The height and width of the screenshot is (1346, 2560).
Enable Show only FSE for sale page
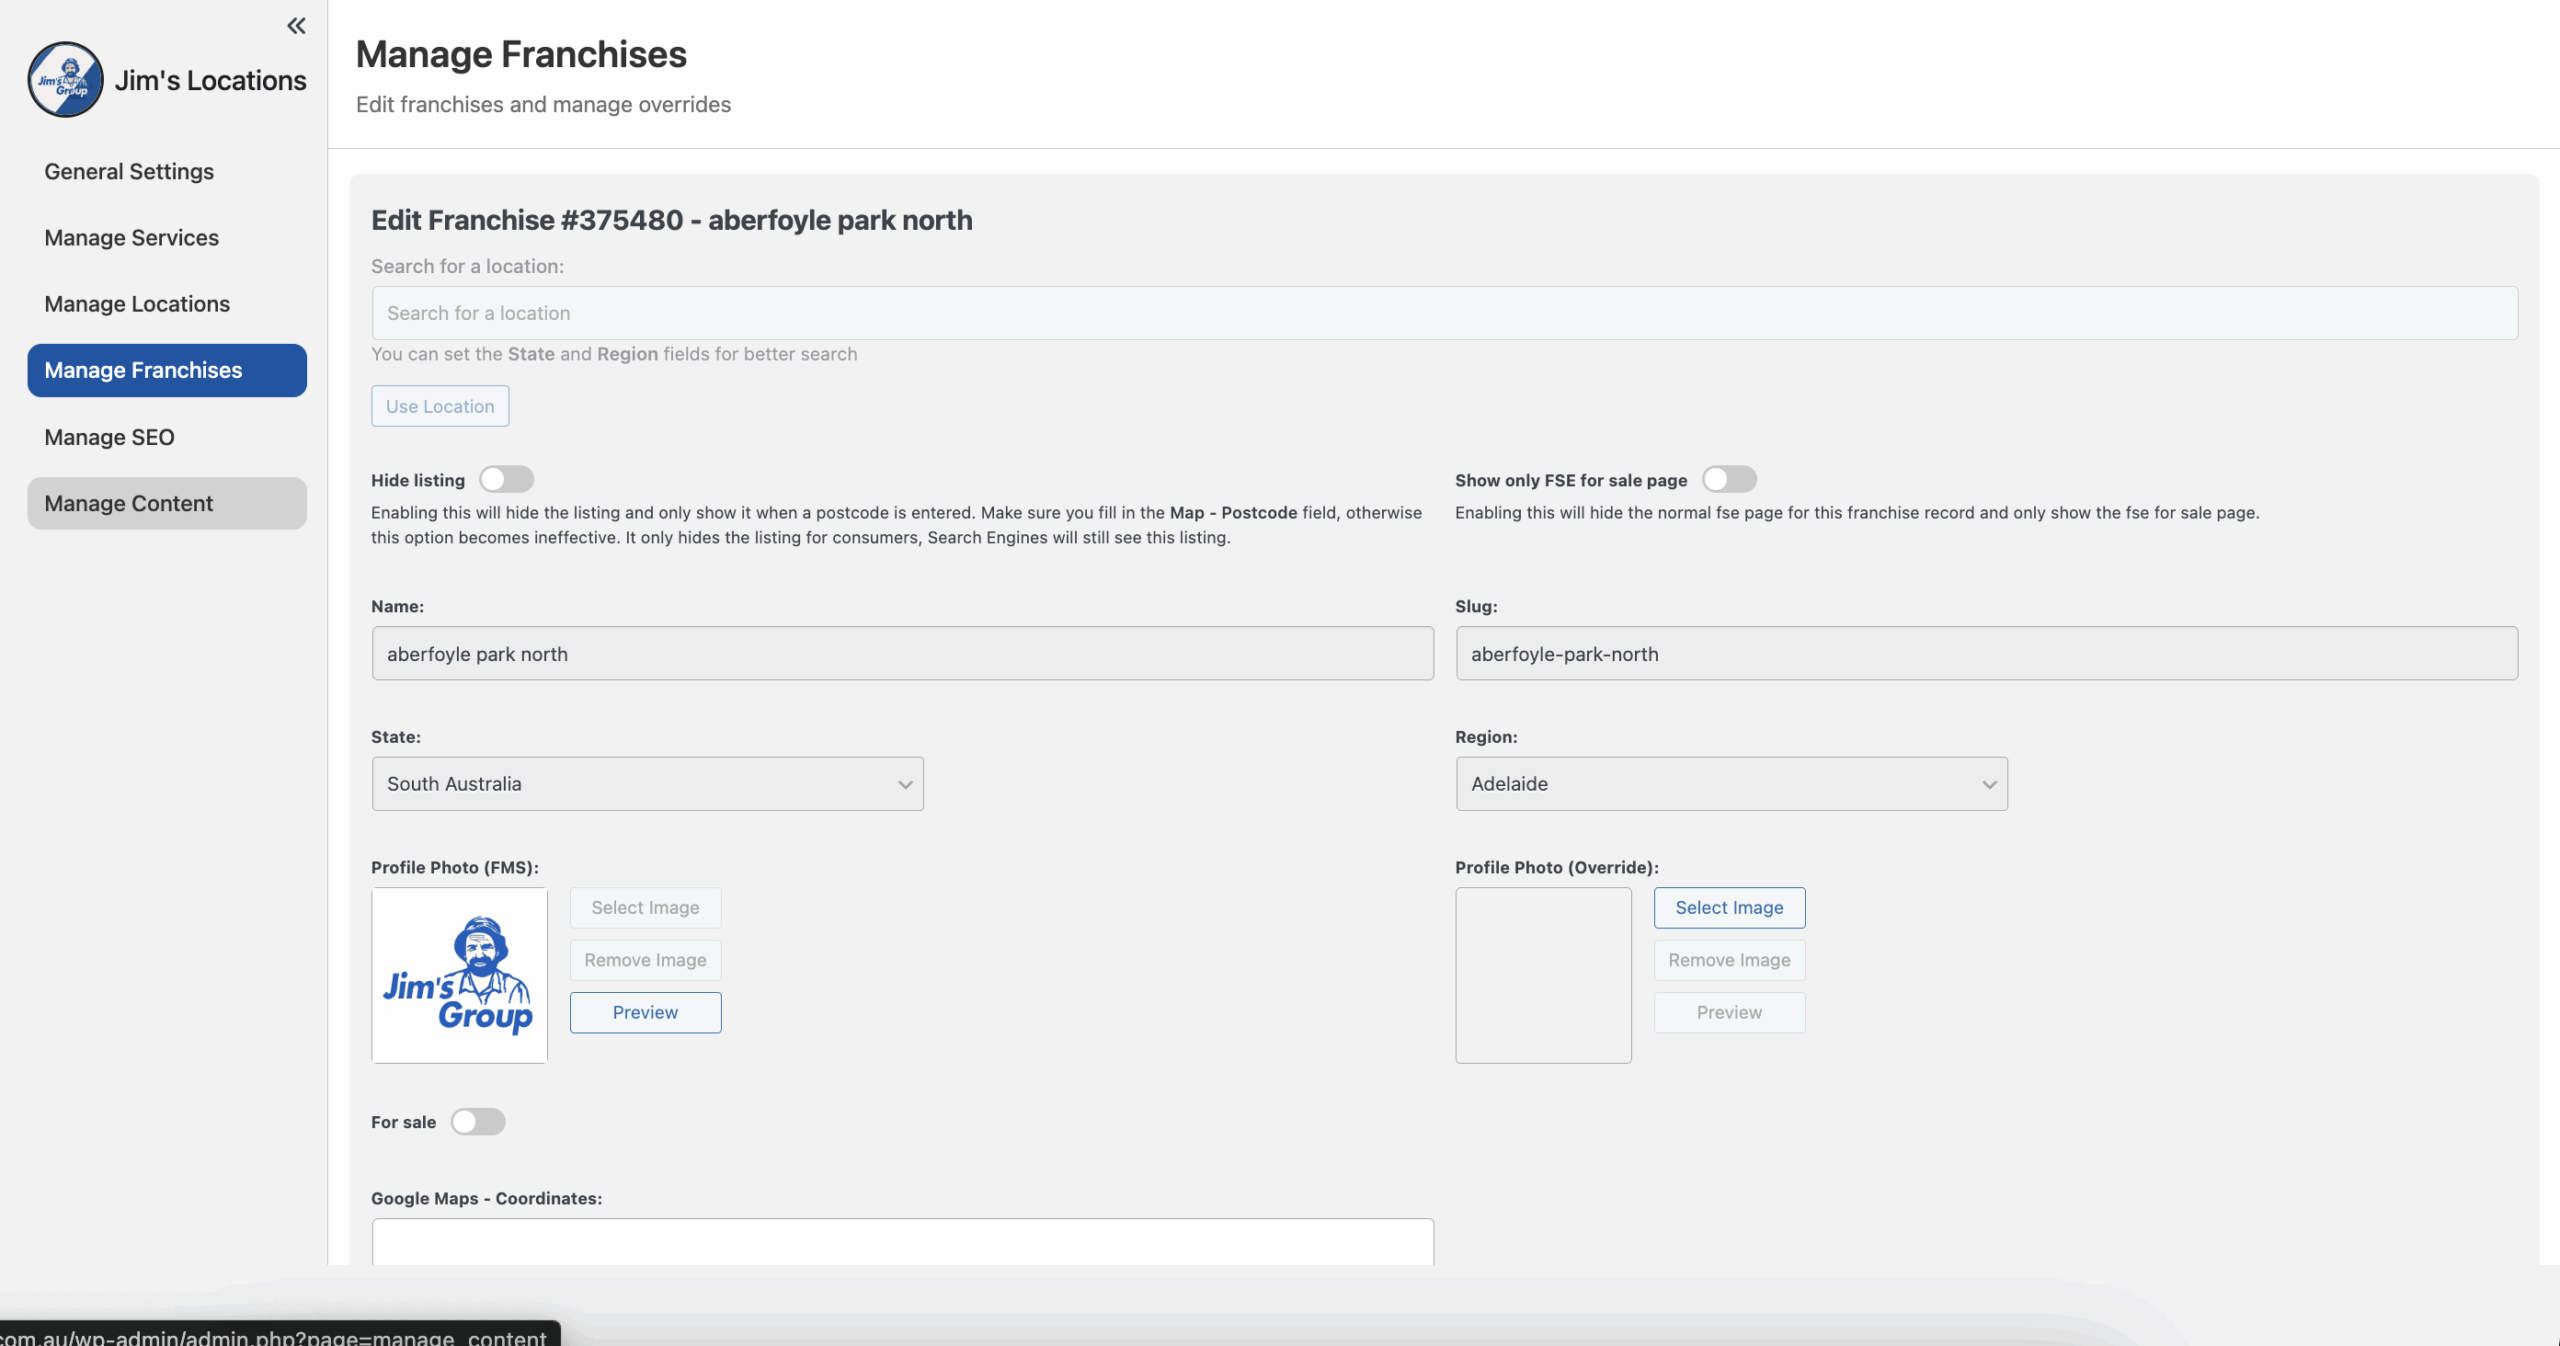coord(1729,480)
